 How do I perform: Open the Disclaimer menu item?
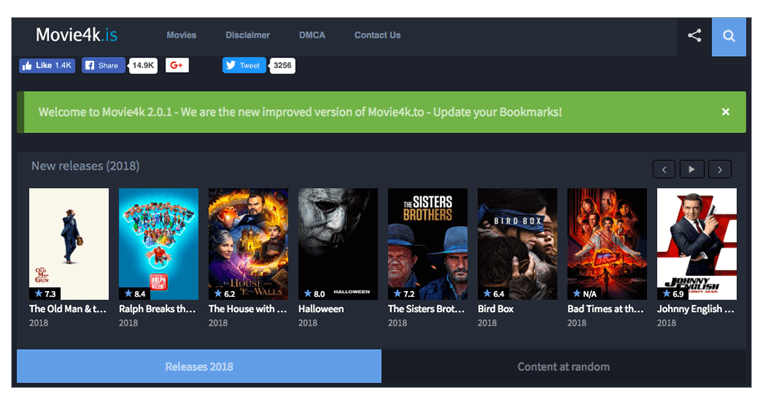pyautogui.click(x=247, y=35)
